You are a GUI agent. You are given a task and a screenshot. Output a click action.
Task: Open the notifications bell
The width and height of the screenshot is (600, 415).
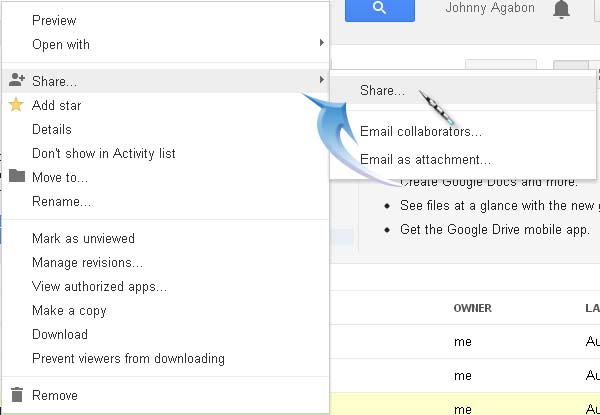[561, 9]
